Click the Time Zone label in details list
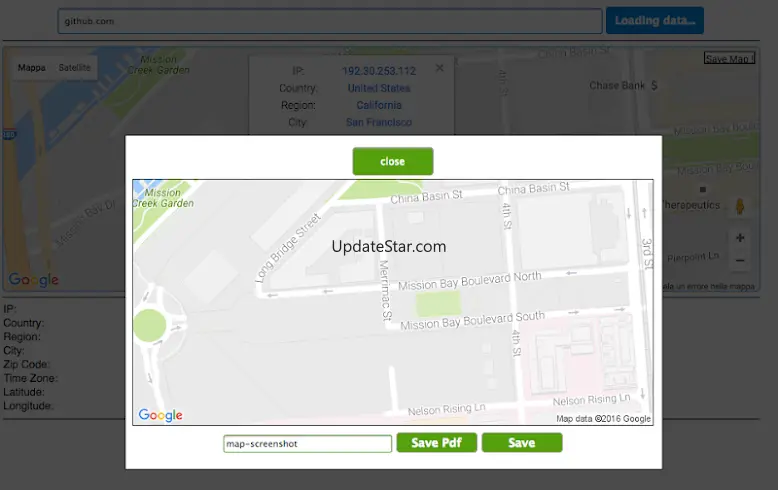The width and height of the screenshot is (778, 490). pyautogui.click(x=31, y=378)
